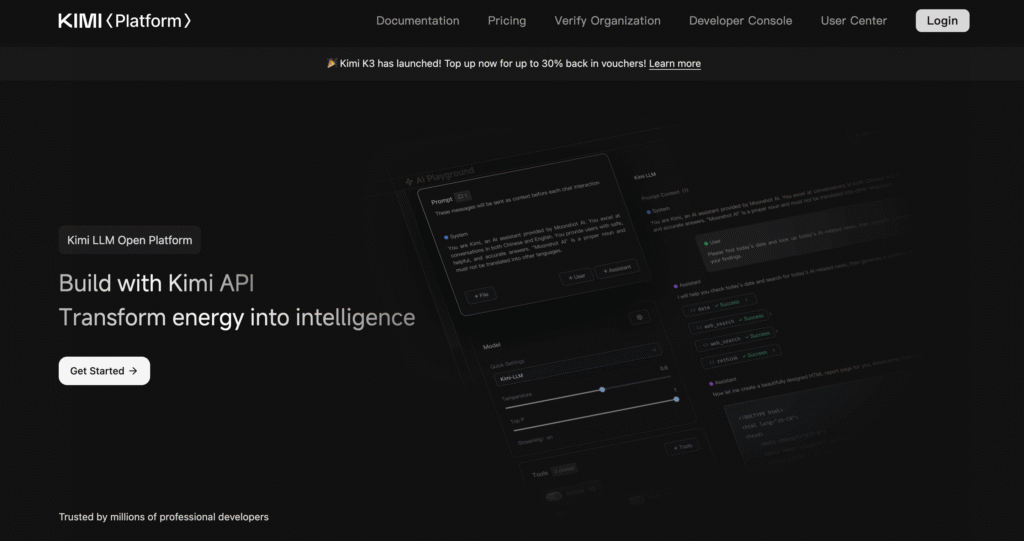Click the + Assistant button in the Prompt card
The height and width of the screenshot is (541, 1024).
[617, 269]
